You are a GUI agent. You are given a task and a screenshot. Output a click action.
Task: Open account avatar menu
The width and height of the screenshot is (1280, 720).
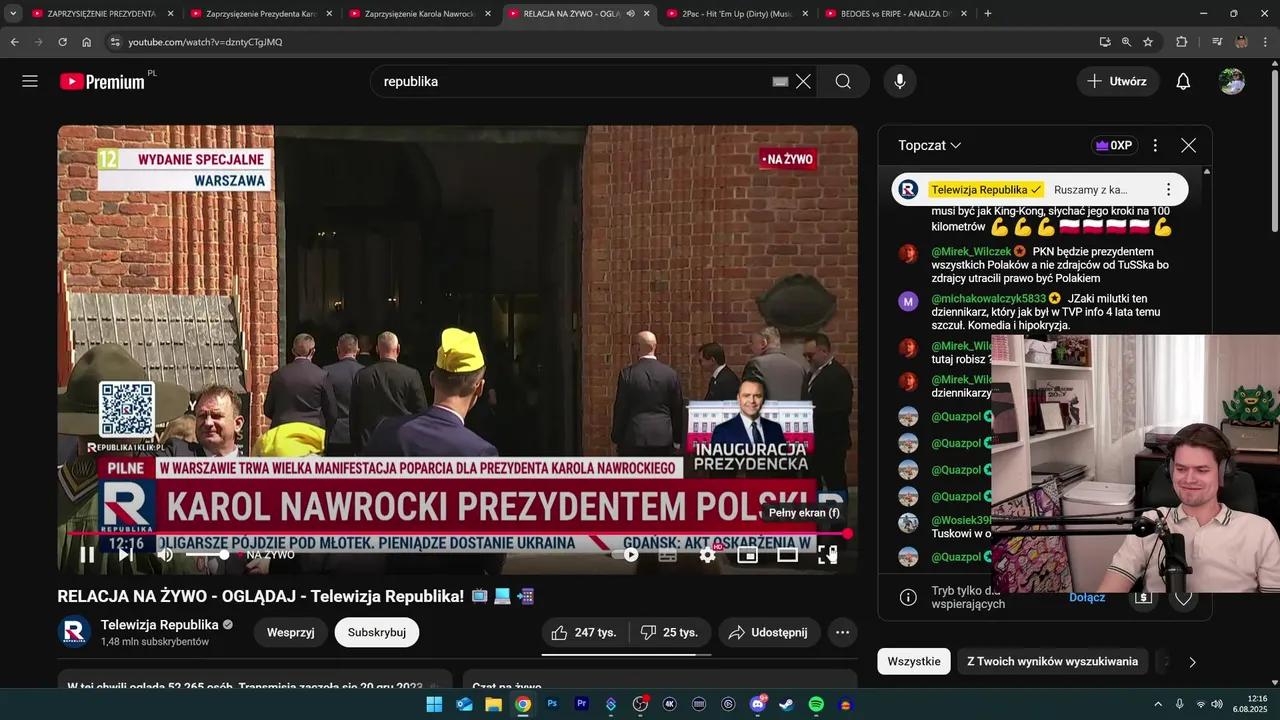[1232, 81]
